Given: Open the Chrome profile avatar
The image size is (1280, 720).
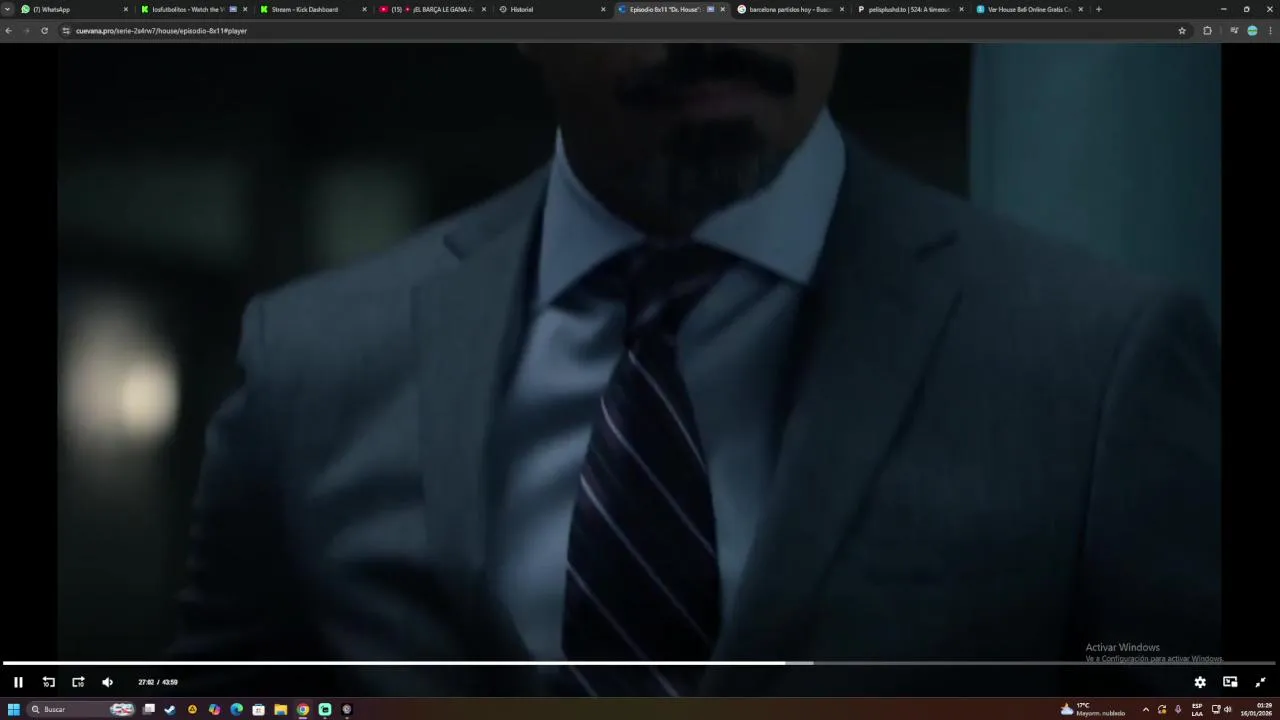Looking at the screenshot, I should (x=1252, y=31).
